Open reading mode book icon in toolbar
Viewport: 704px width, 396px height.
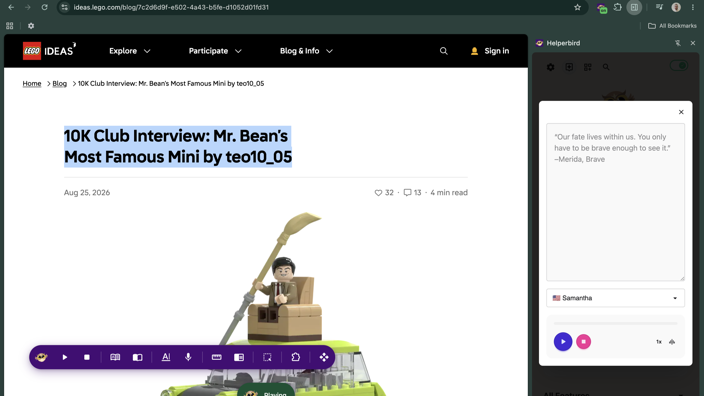pyautogui.click(x=115, y=357)
